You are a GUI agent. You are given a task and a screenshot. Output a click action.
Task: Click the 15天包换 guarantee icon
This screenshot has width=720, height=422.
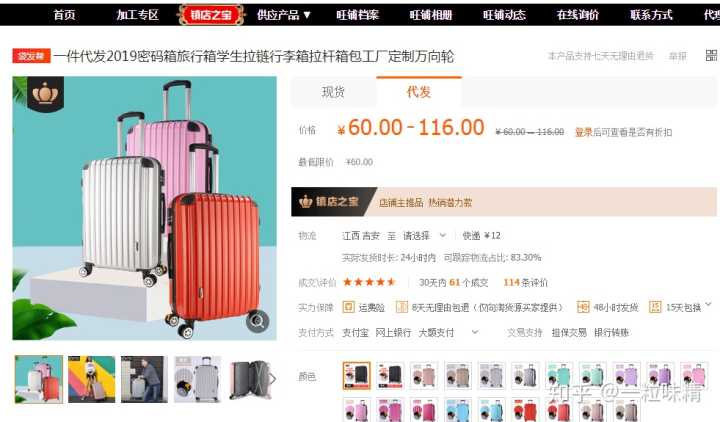pyautogui.click(x=655, y=307)
